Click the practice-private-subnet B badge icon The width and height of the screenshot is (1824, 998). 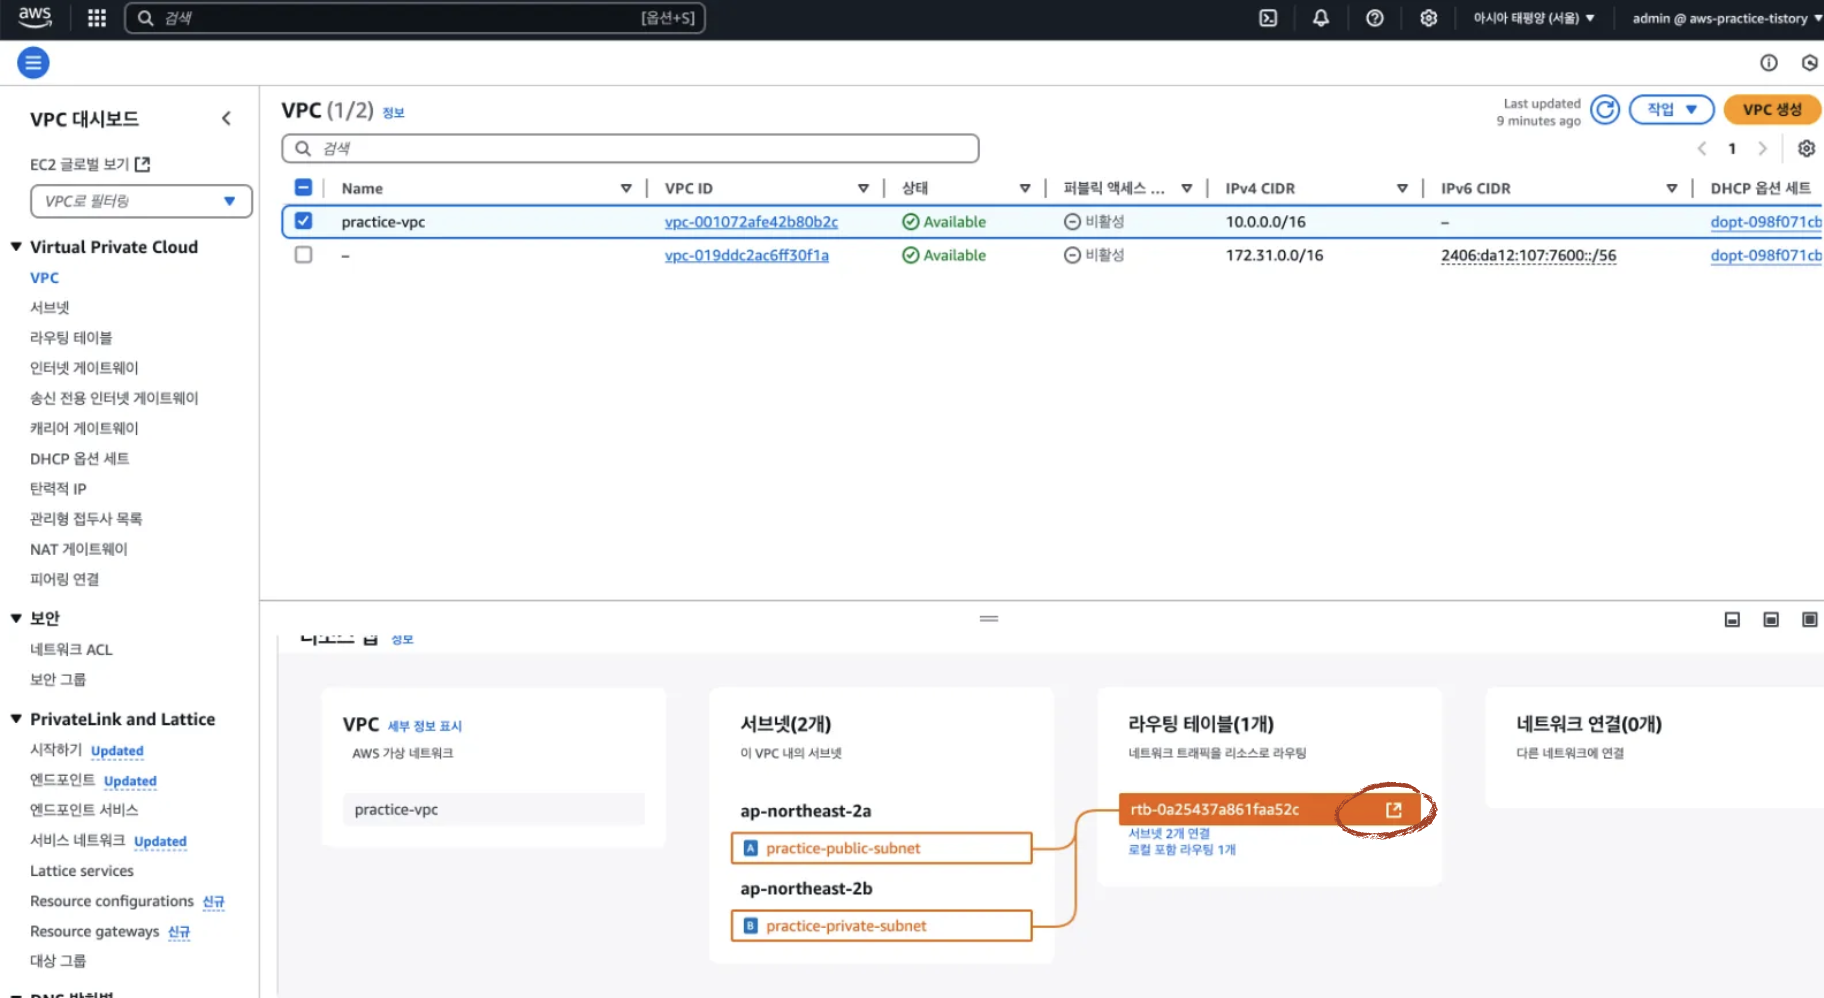coord(750,926)
